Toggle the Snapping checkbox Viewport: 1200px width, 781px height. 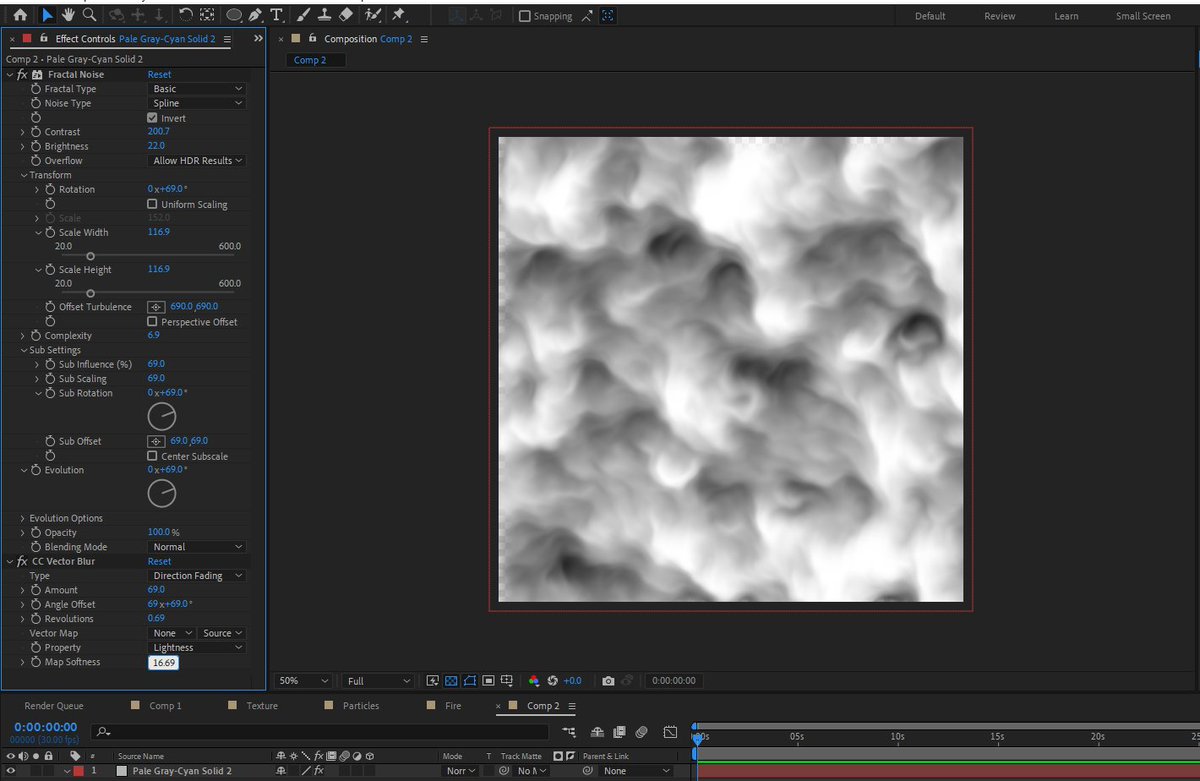pyautogui.click(x=525, y=16)
